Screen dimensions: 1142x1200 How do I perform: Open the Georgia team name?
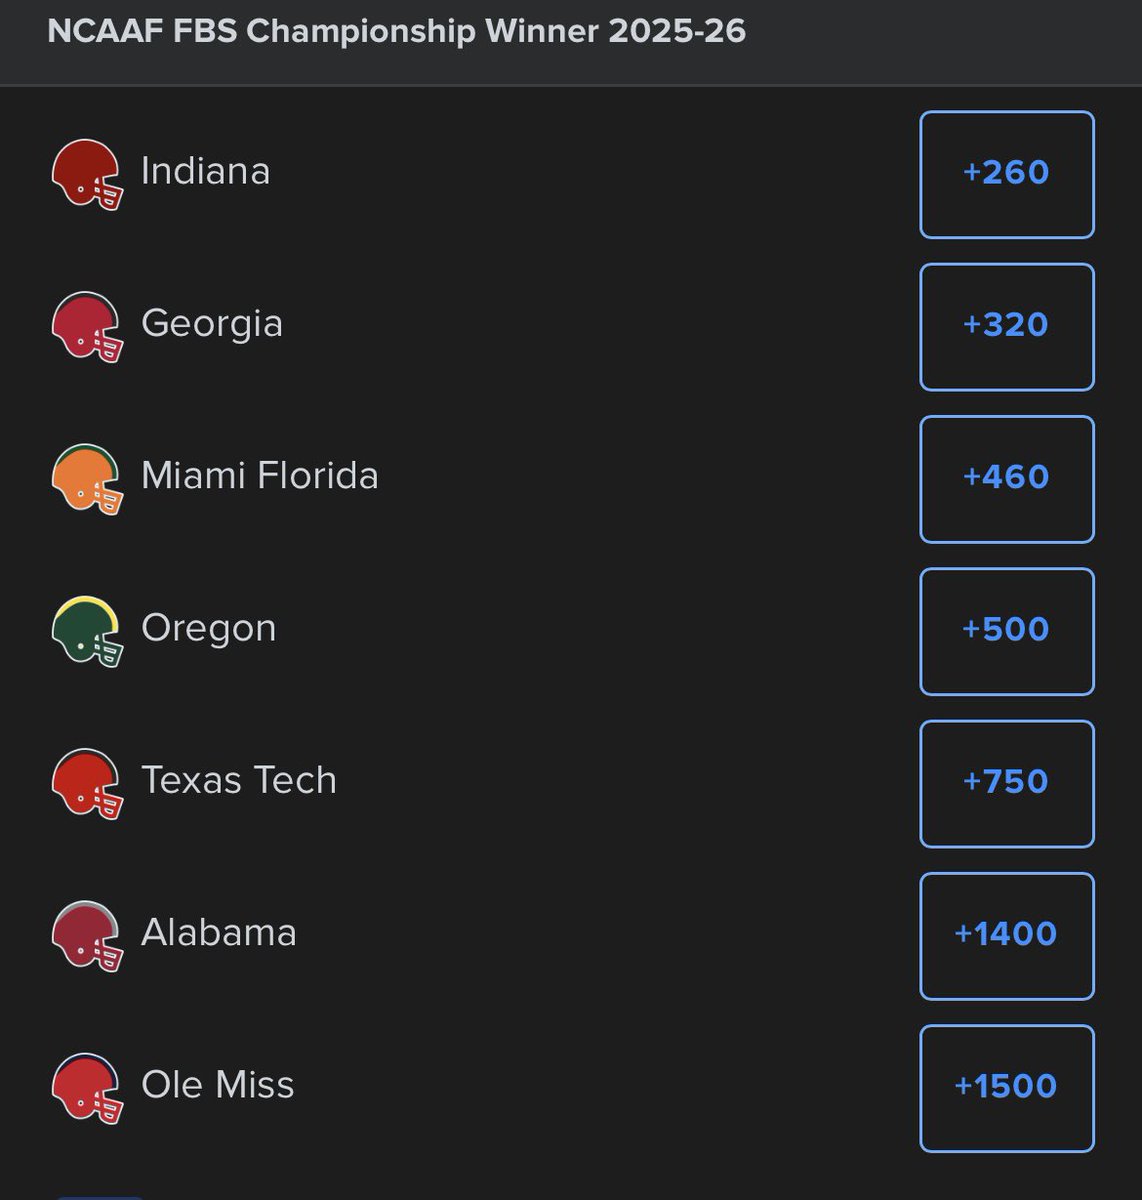click(x=212, y=324)
